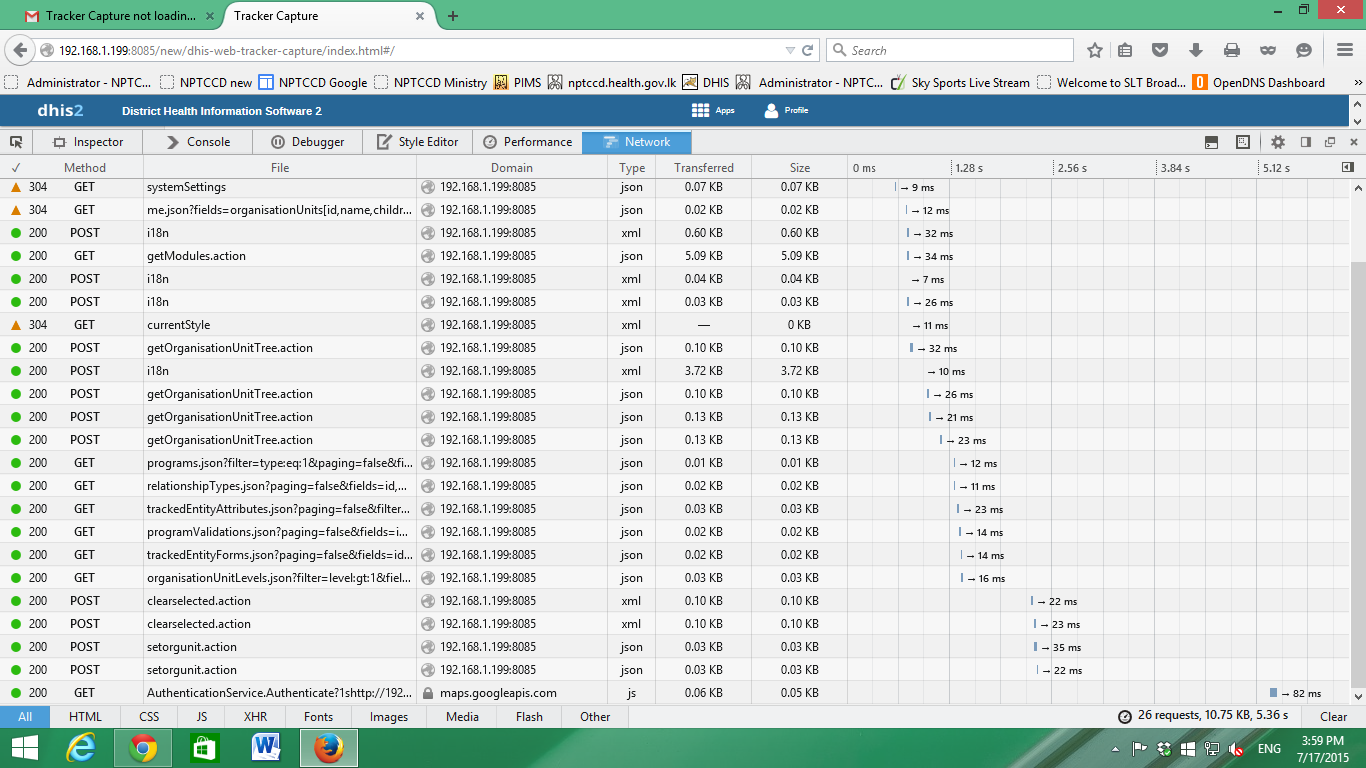Bookmark this page with the star icon
Image resolution: width=1366 pixels, height=768 pixels.
(1095, 50)
